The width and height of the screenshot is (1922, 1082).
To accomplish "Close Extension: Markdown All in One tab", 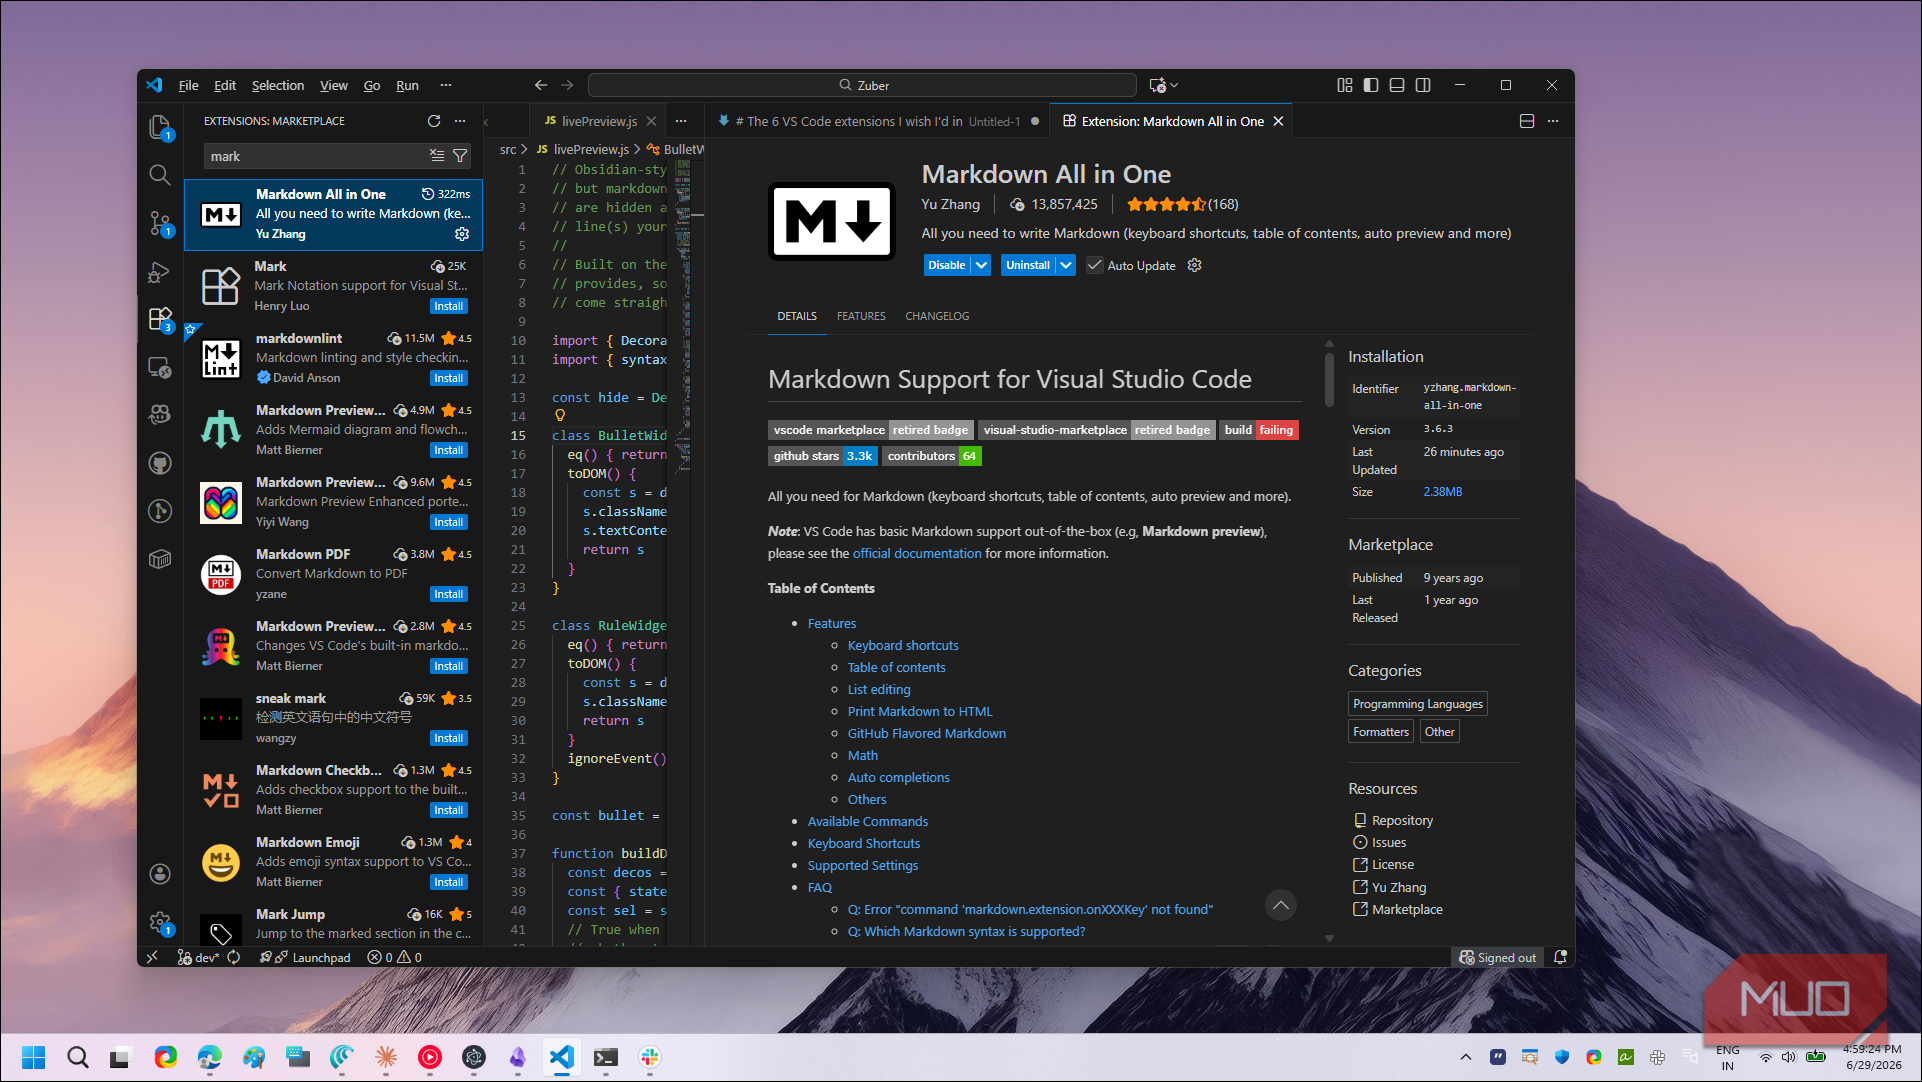I will click(1278, 121).
